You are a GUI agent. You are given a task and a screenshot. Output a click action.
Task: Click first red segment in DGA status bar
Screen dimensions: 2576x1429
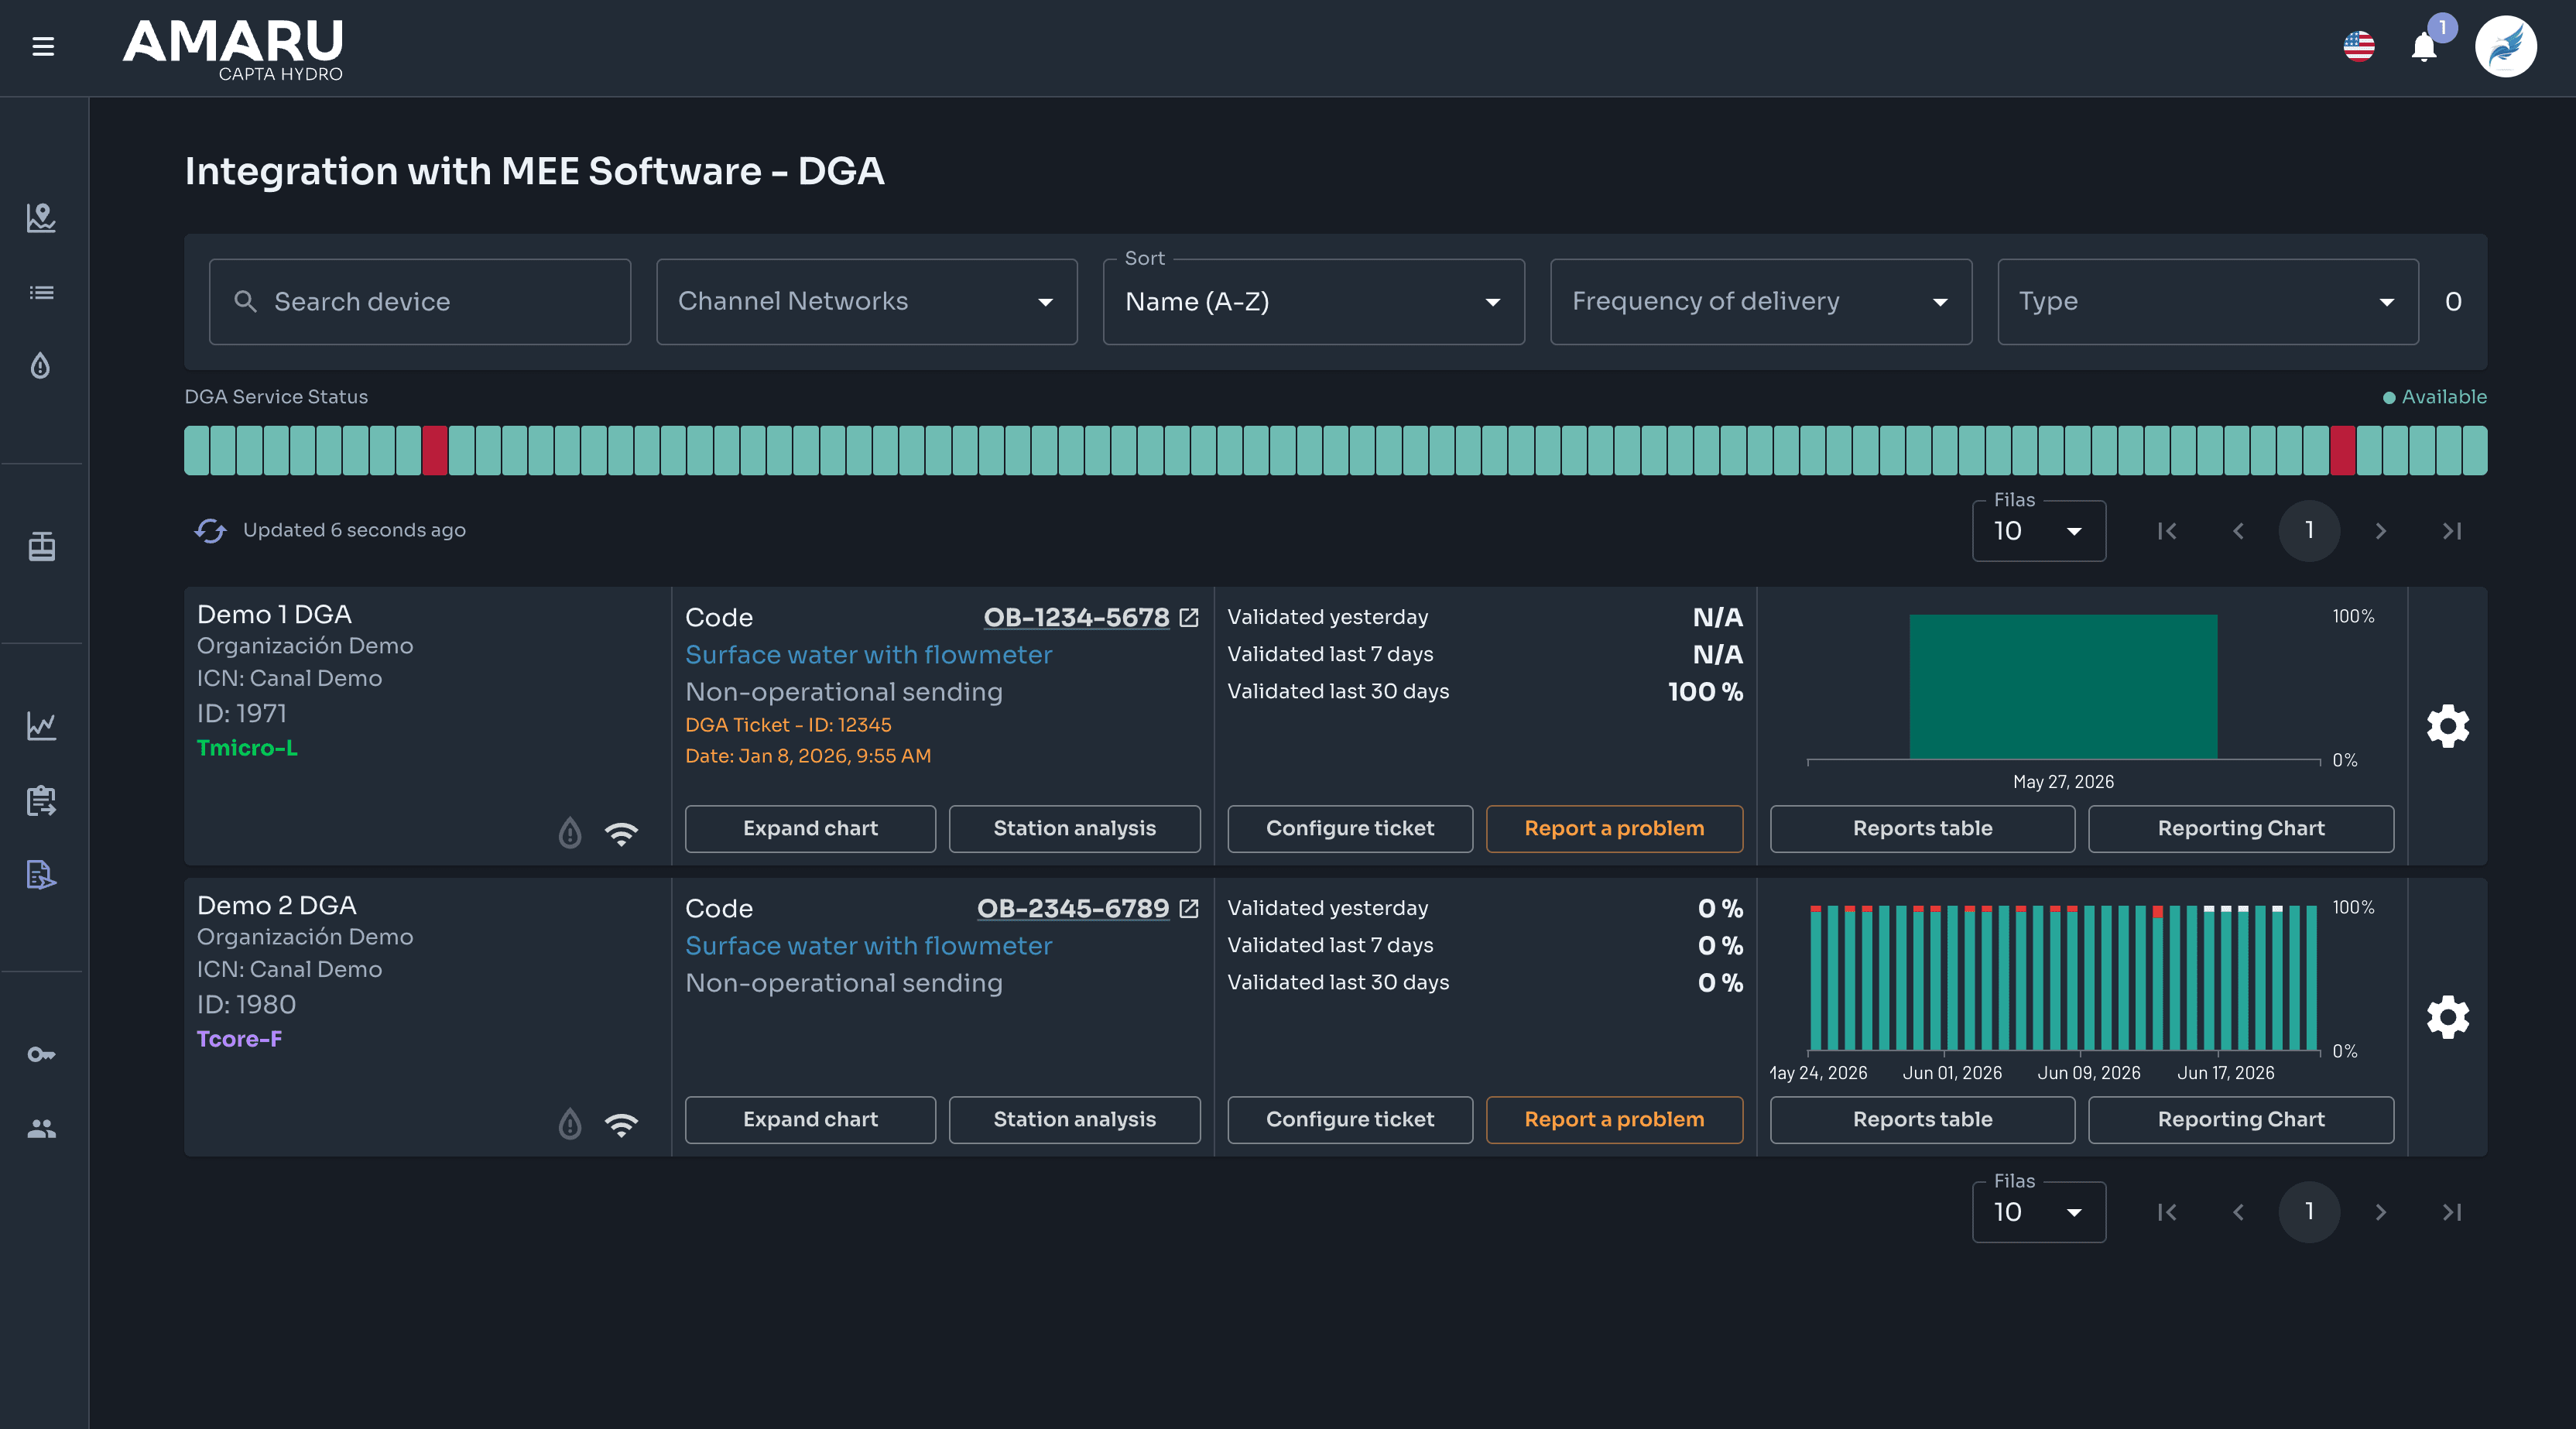[x=434, y=451]
